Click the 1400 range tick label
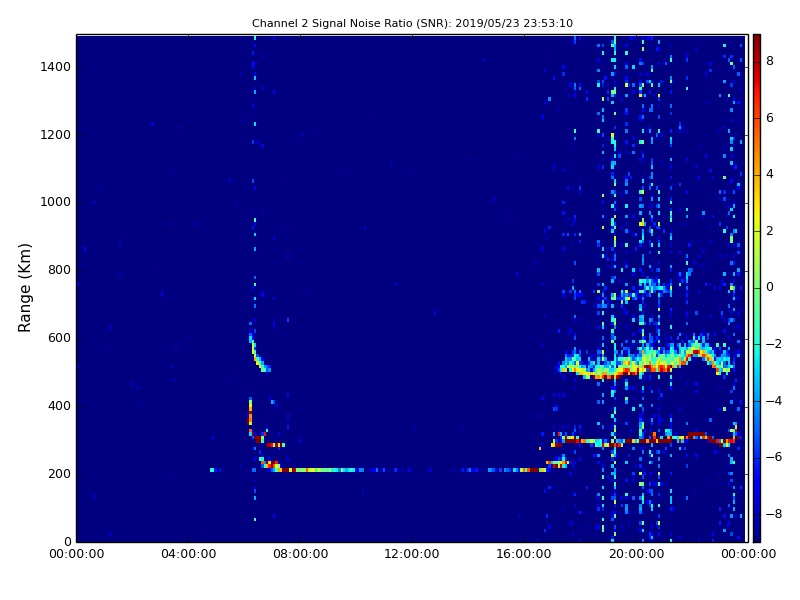Screen dimensions: 800x600 click(56, 67)
